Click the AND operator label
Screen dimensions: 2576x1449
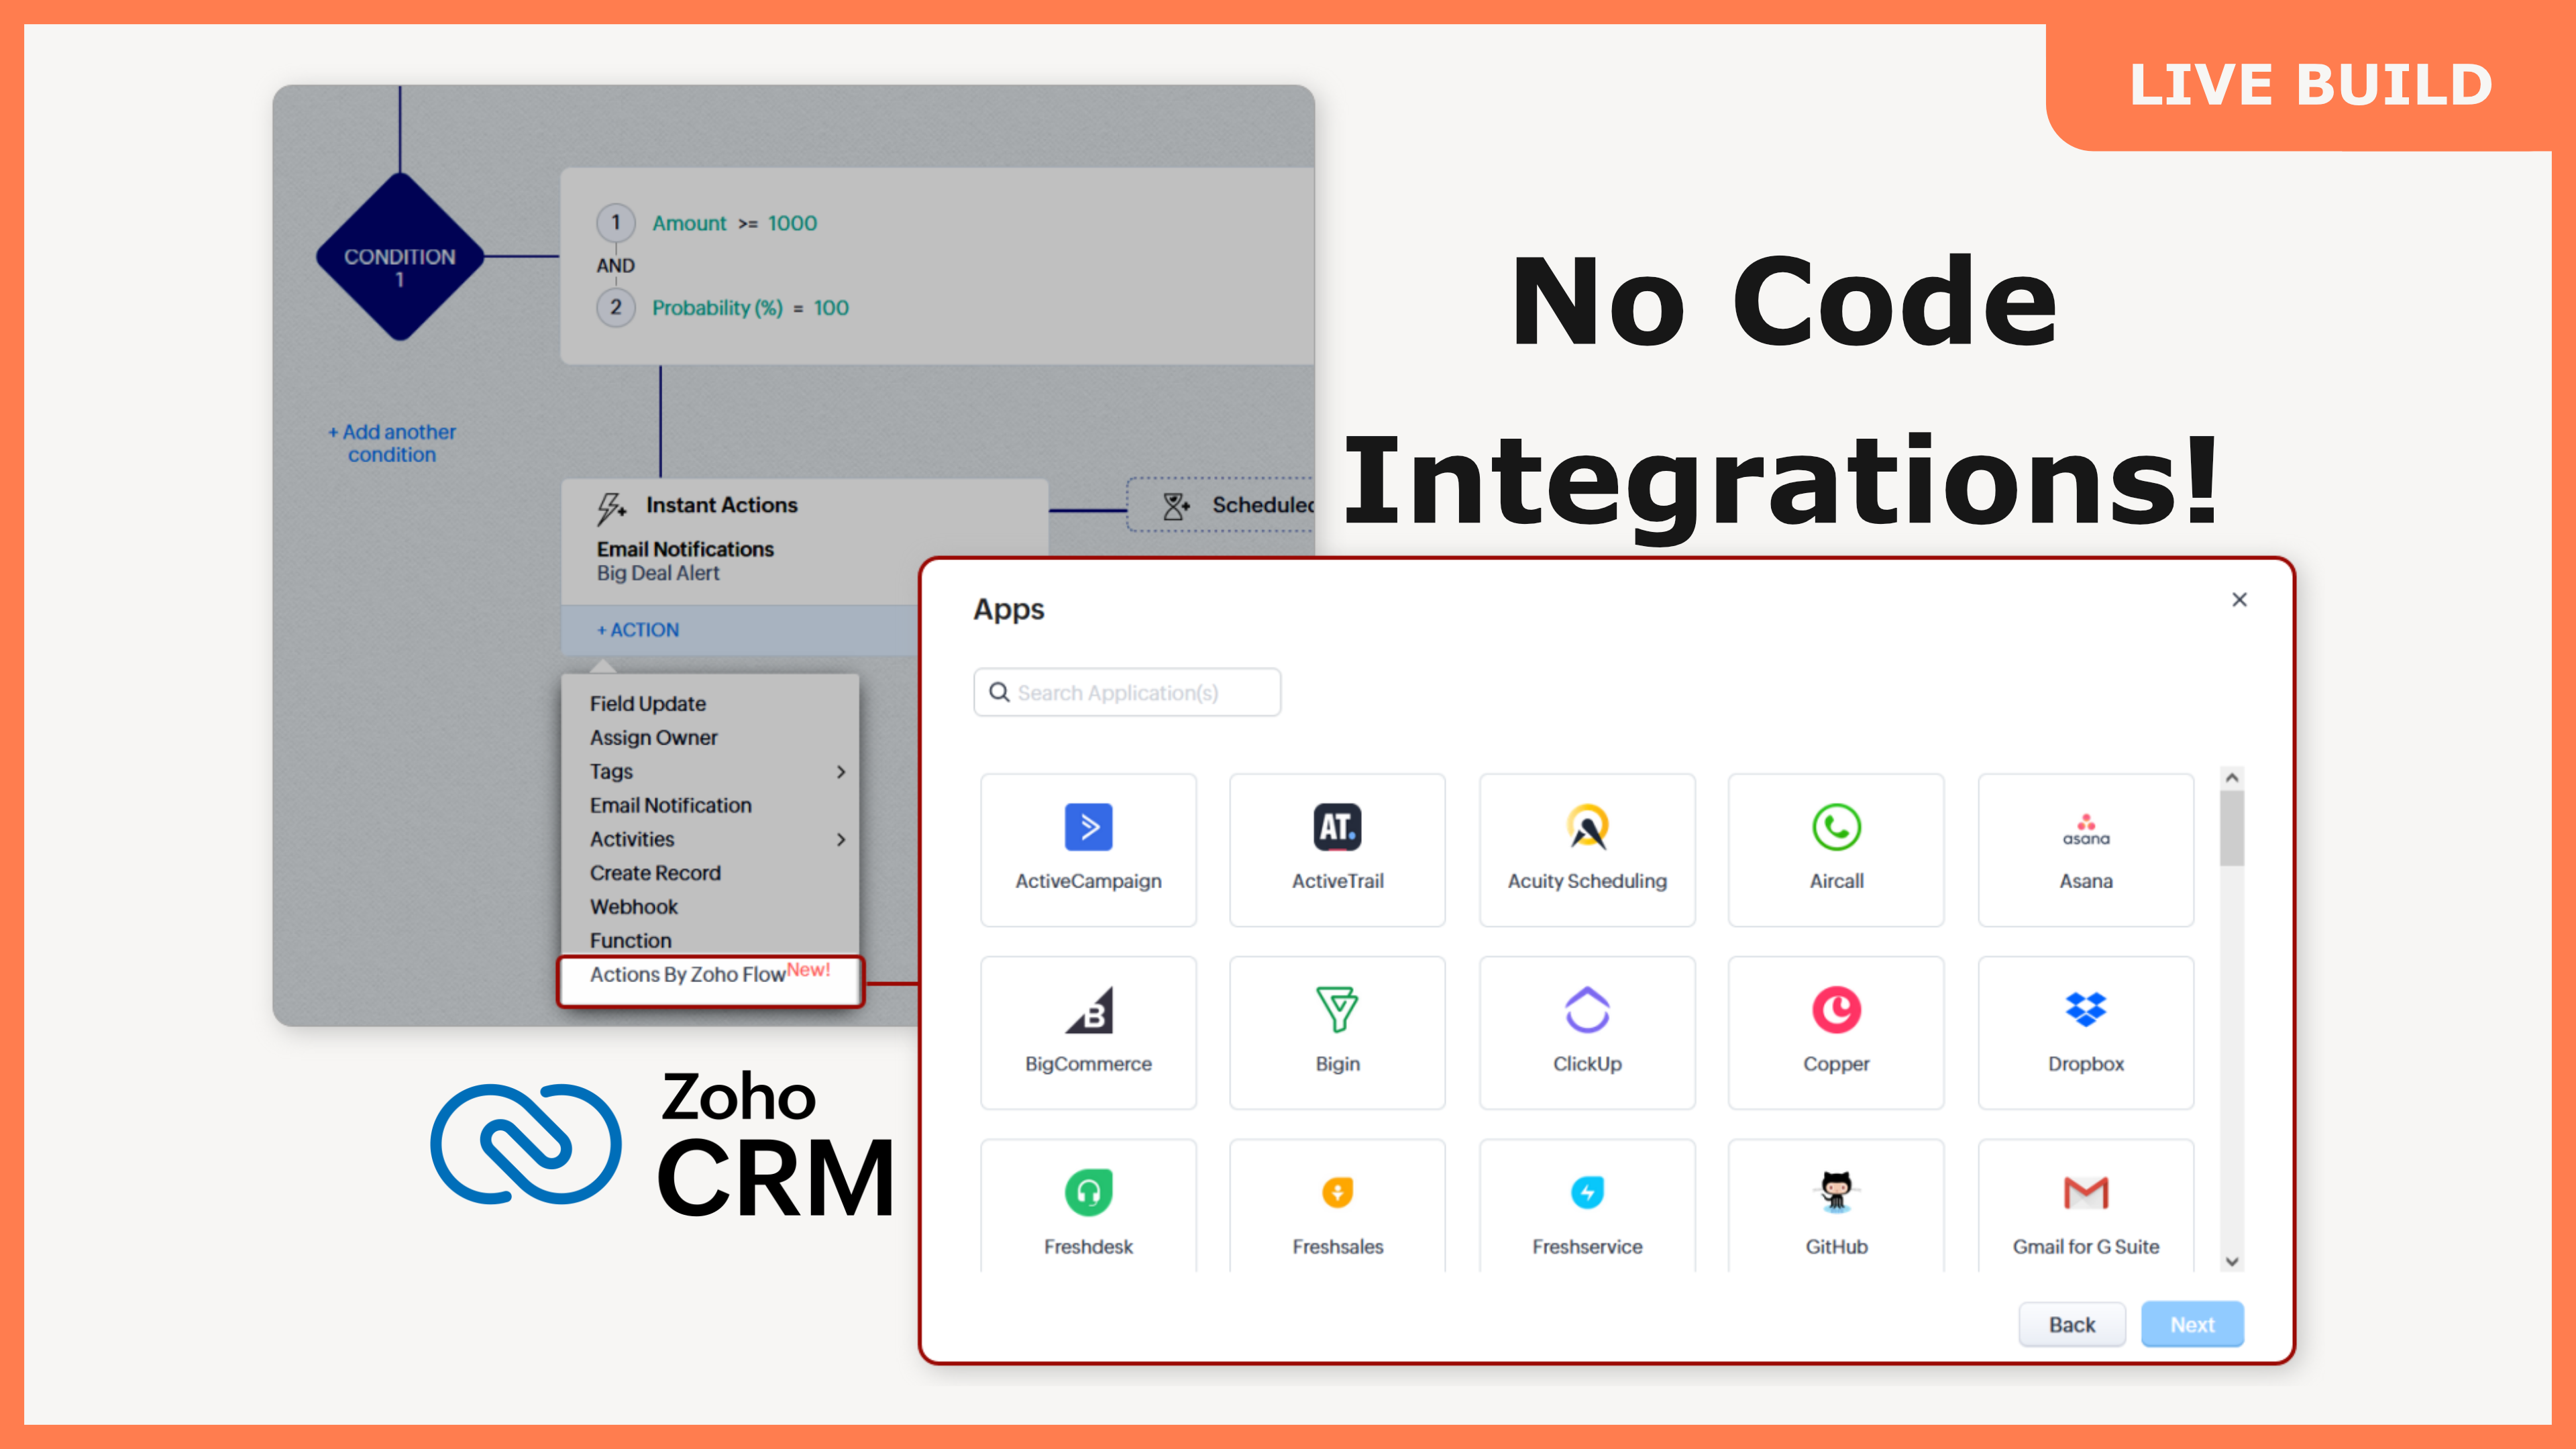(x=615, y=265)
